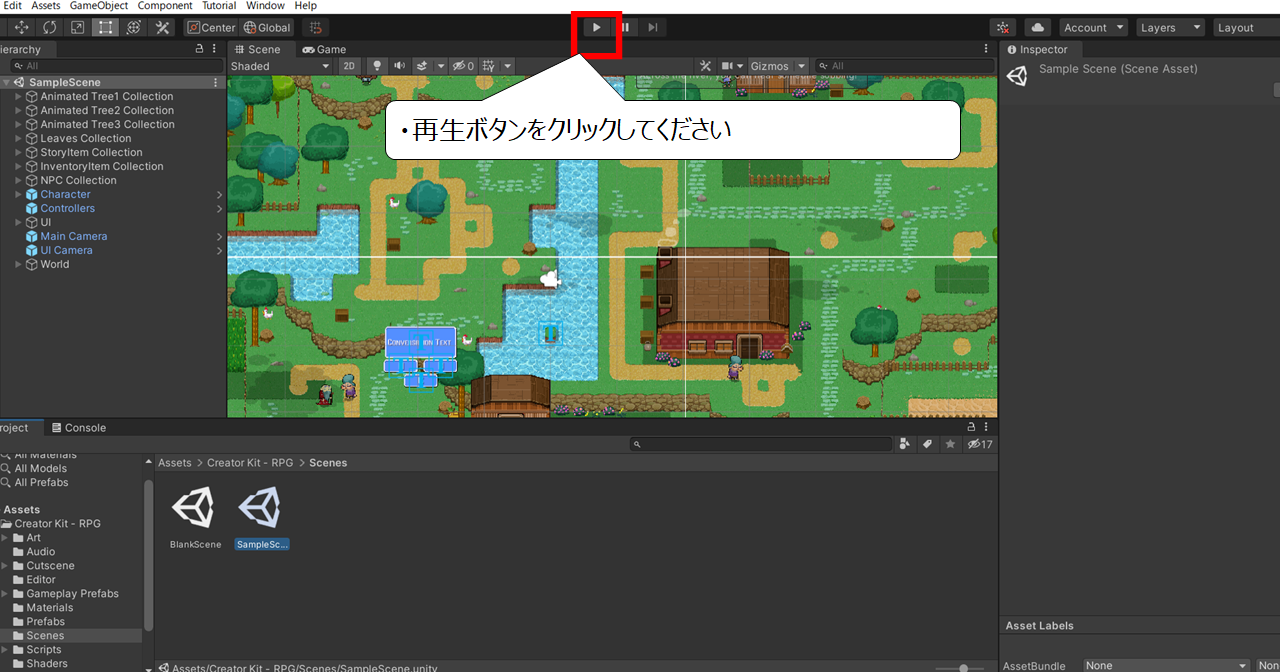The image size is (1280, 672).
Task: Open the GameObject menu
Action: tap(99, 6)
